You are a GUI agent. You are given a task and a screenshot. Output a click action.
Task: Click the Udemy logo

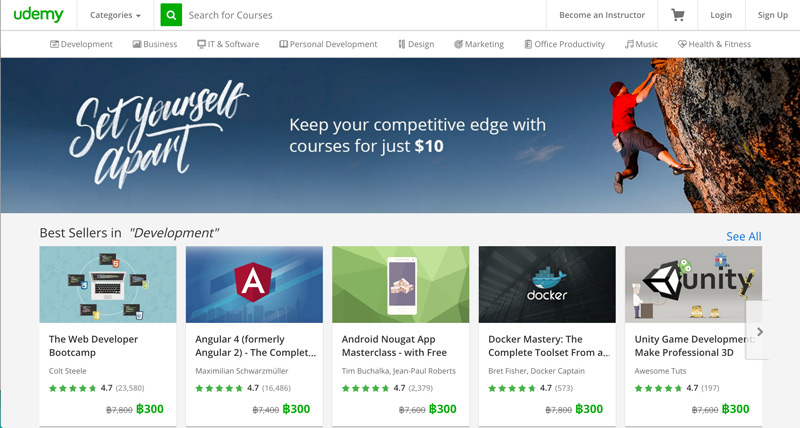(38, 15)
